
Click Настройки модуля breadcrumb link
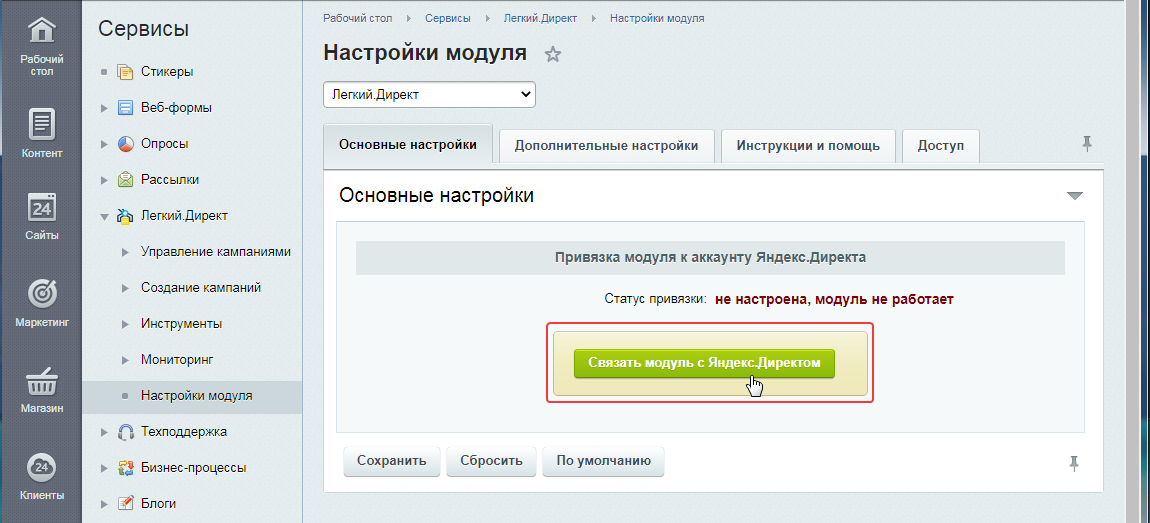(x=657, y=18)
